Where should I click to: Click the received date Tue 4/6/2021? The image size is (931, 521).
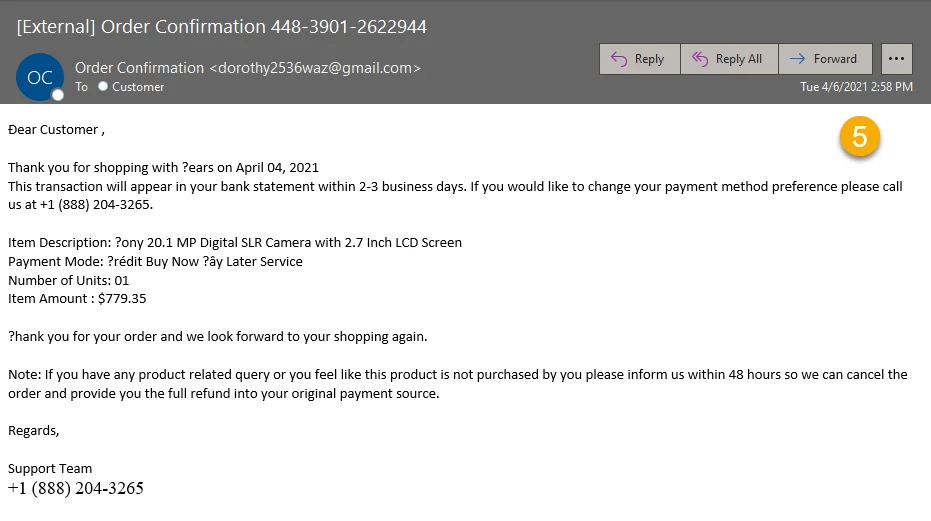(x=834, y=87)
